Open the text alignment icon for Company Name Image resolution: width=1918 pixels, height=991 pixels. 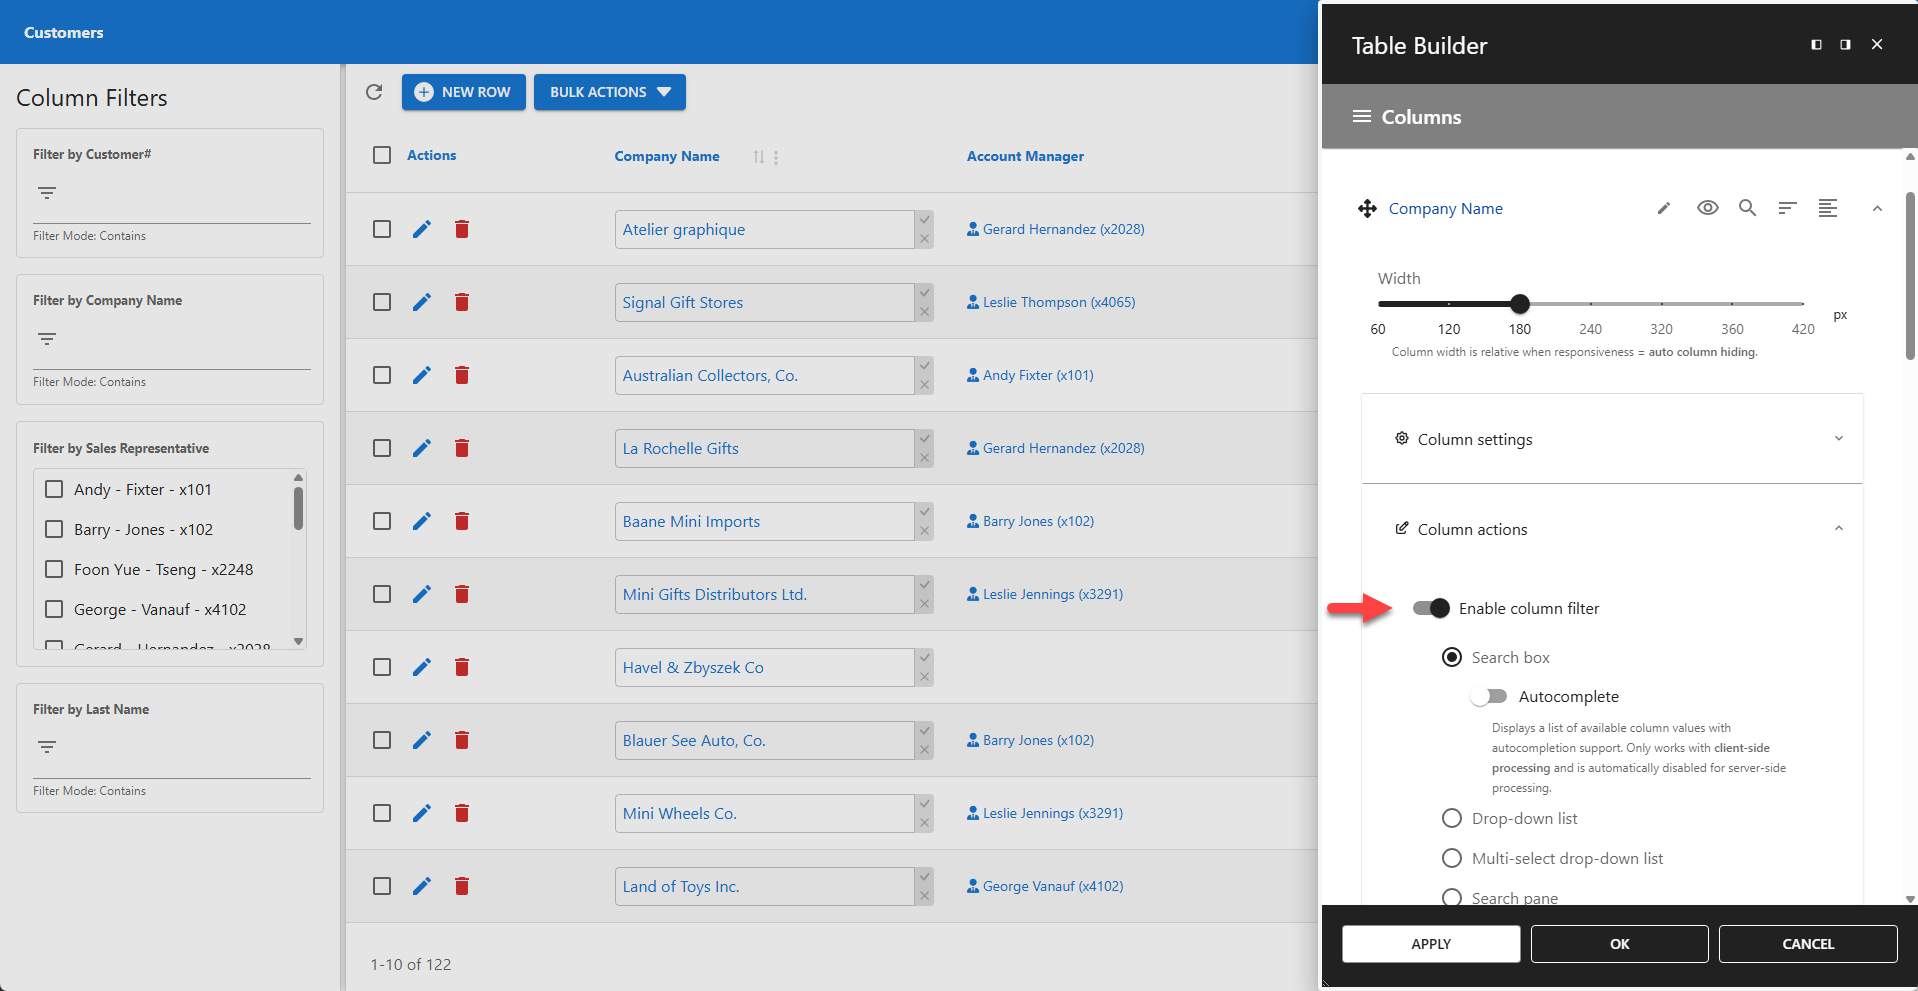(1829, 208)
